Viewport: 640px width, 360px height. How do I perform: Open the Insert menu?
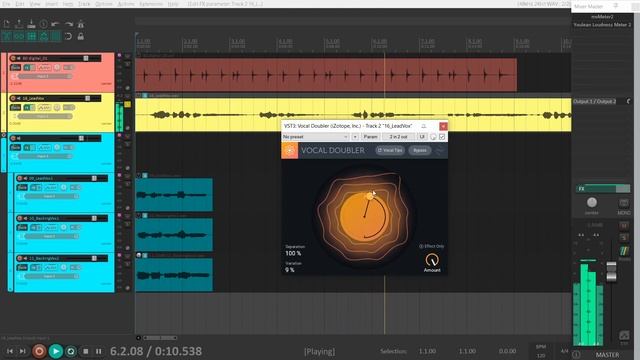pyautogui.click(x=51, y=4)
